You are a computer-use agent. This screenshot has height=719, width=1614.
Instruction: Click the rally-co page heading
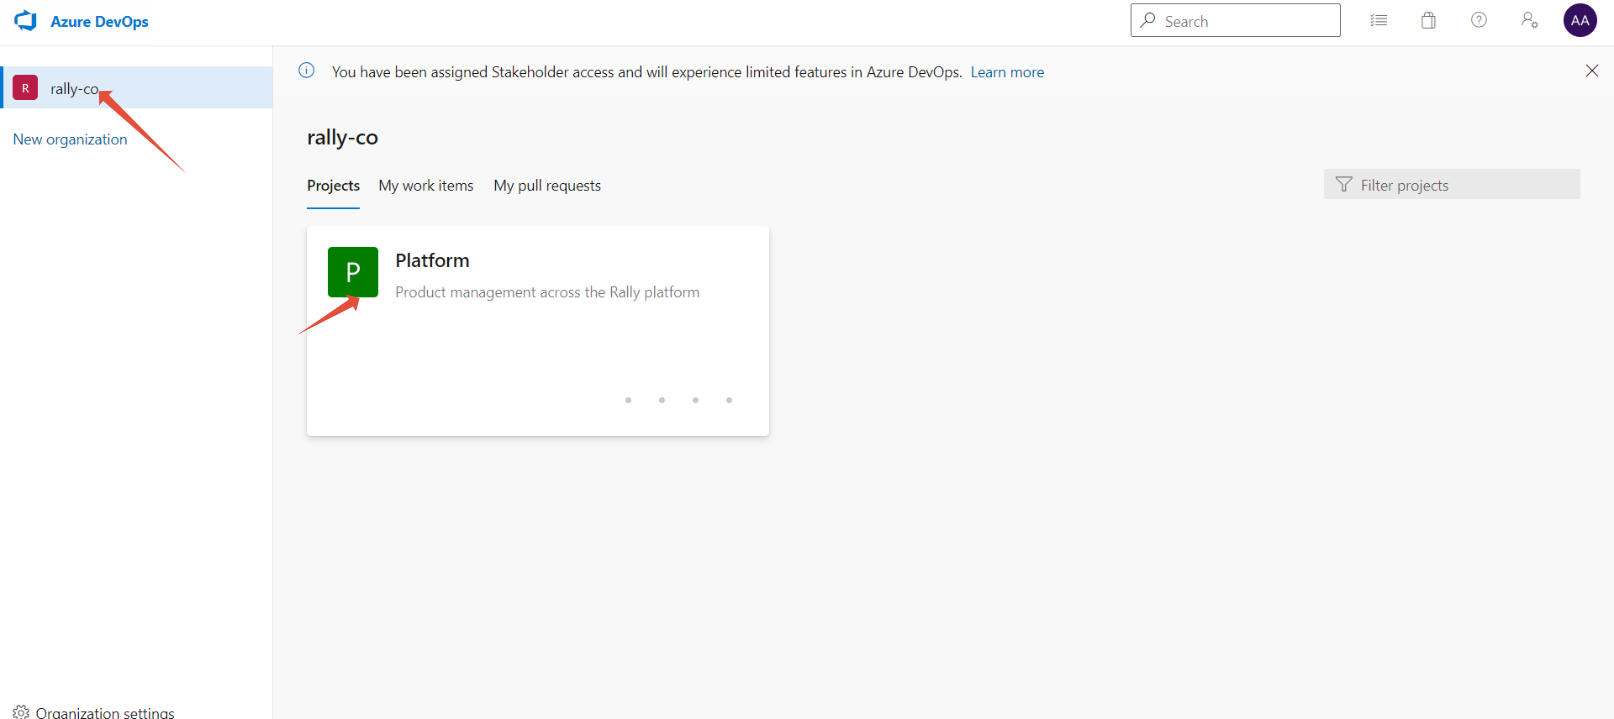(x=342, y=138)
